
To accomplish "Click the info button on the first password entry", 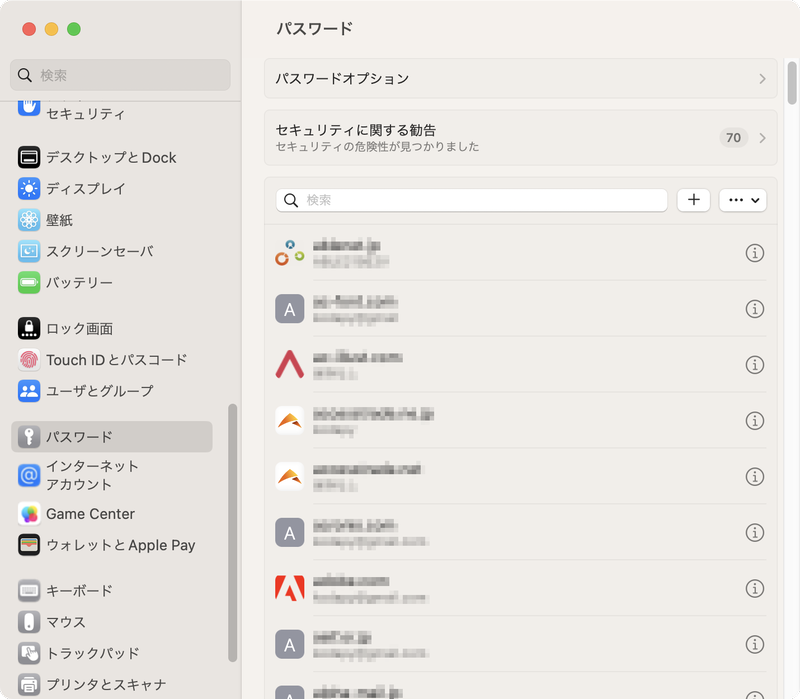I will coord(755,253).
